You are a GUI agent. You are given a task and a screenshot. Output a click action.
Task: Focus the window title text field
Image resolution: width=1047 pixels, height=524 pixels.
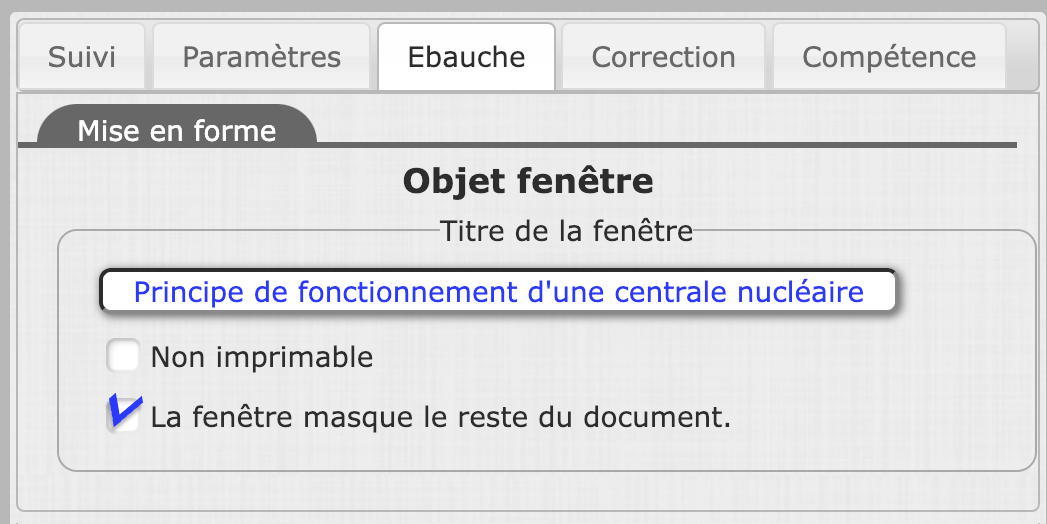coord(498,293)
